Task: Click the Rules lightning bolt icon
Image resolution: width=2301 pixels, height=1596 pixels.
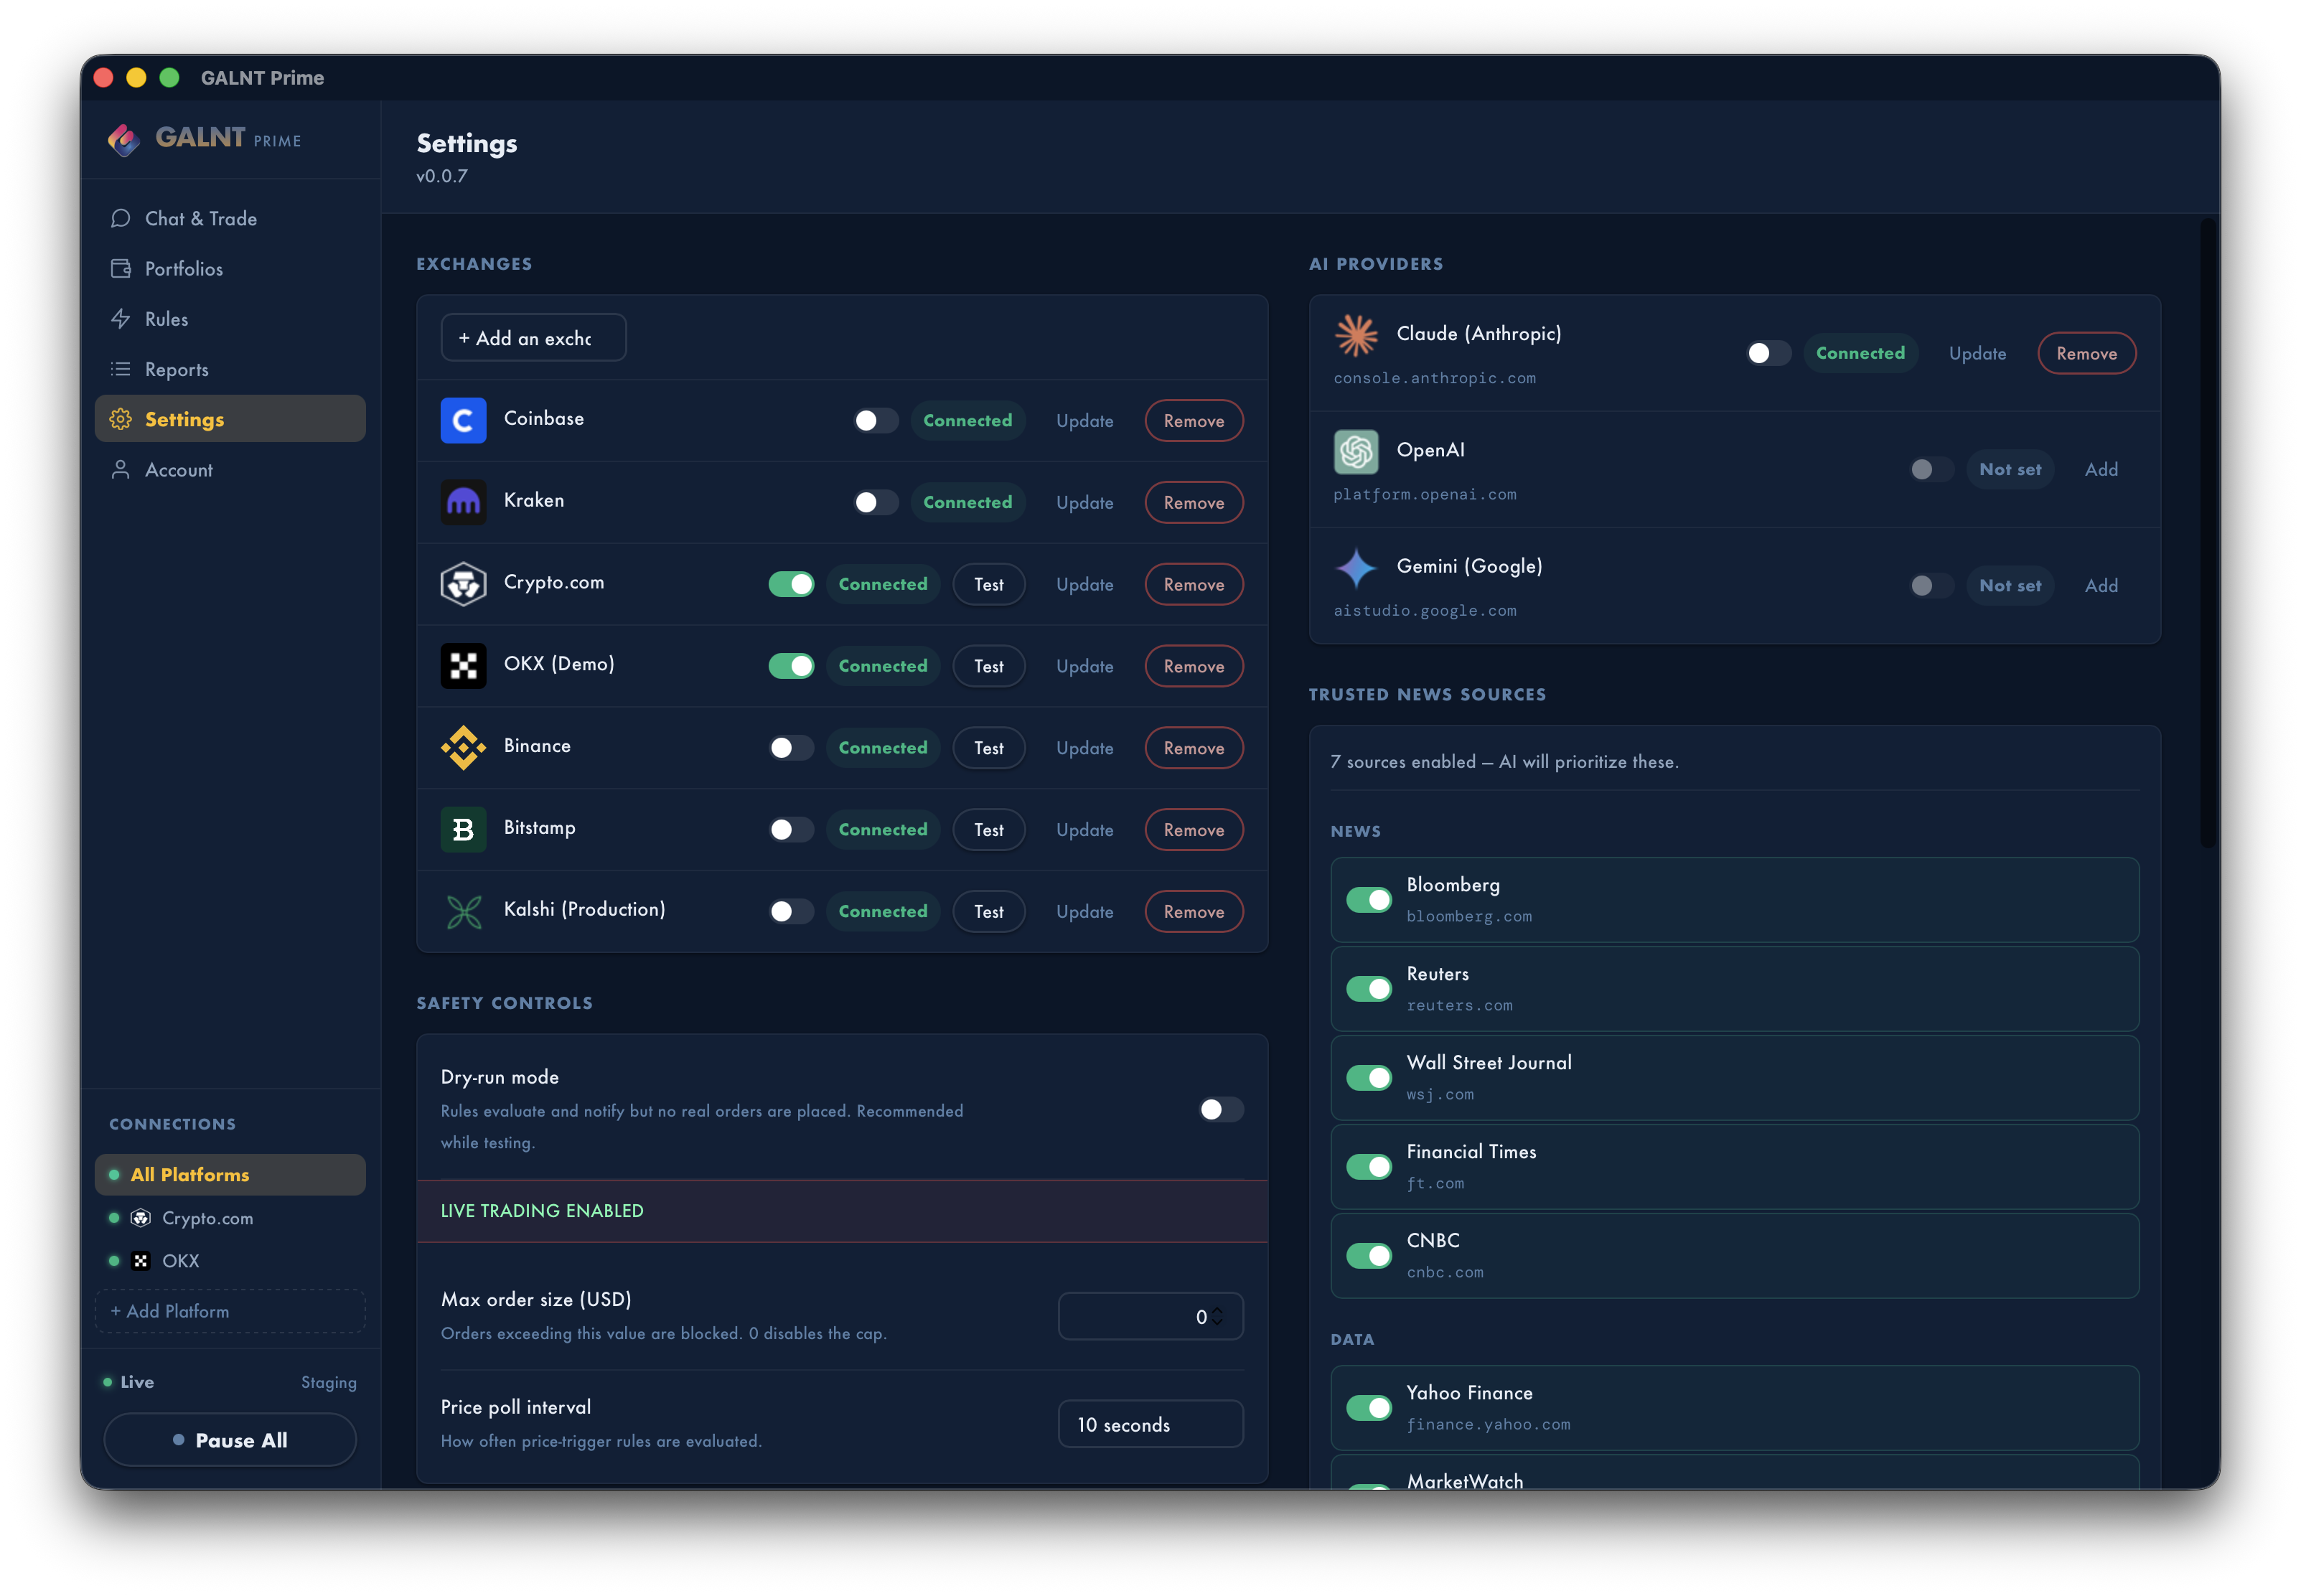Action: click(121, 319)
